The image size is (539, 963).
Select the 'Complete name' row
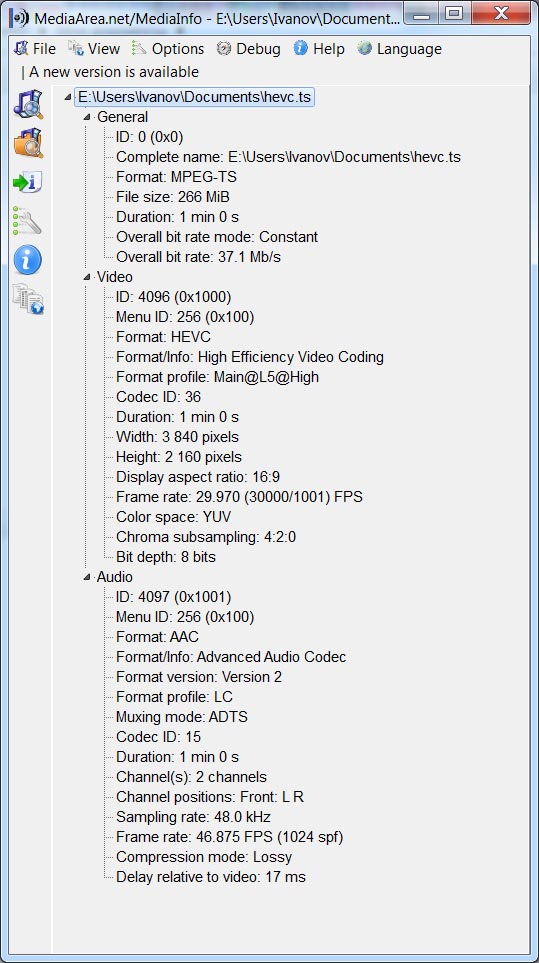288,157
